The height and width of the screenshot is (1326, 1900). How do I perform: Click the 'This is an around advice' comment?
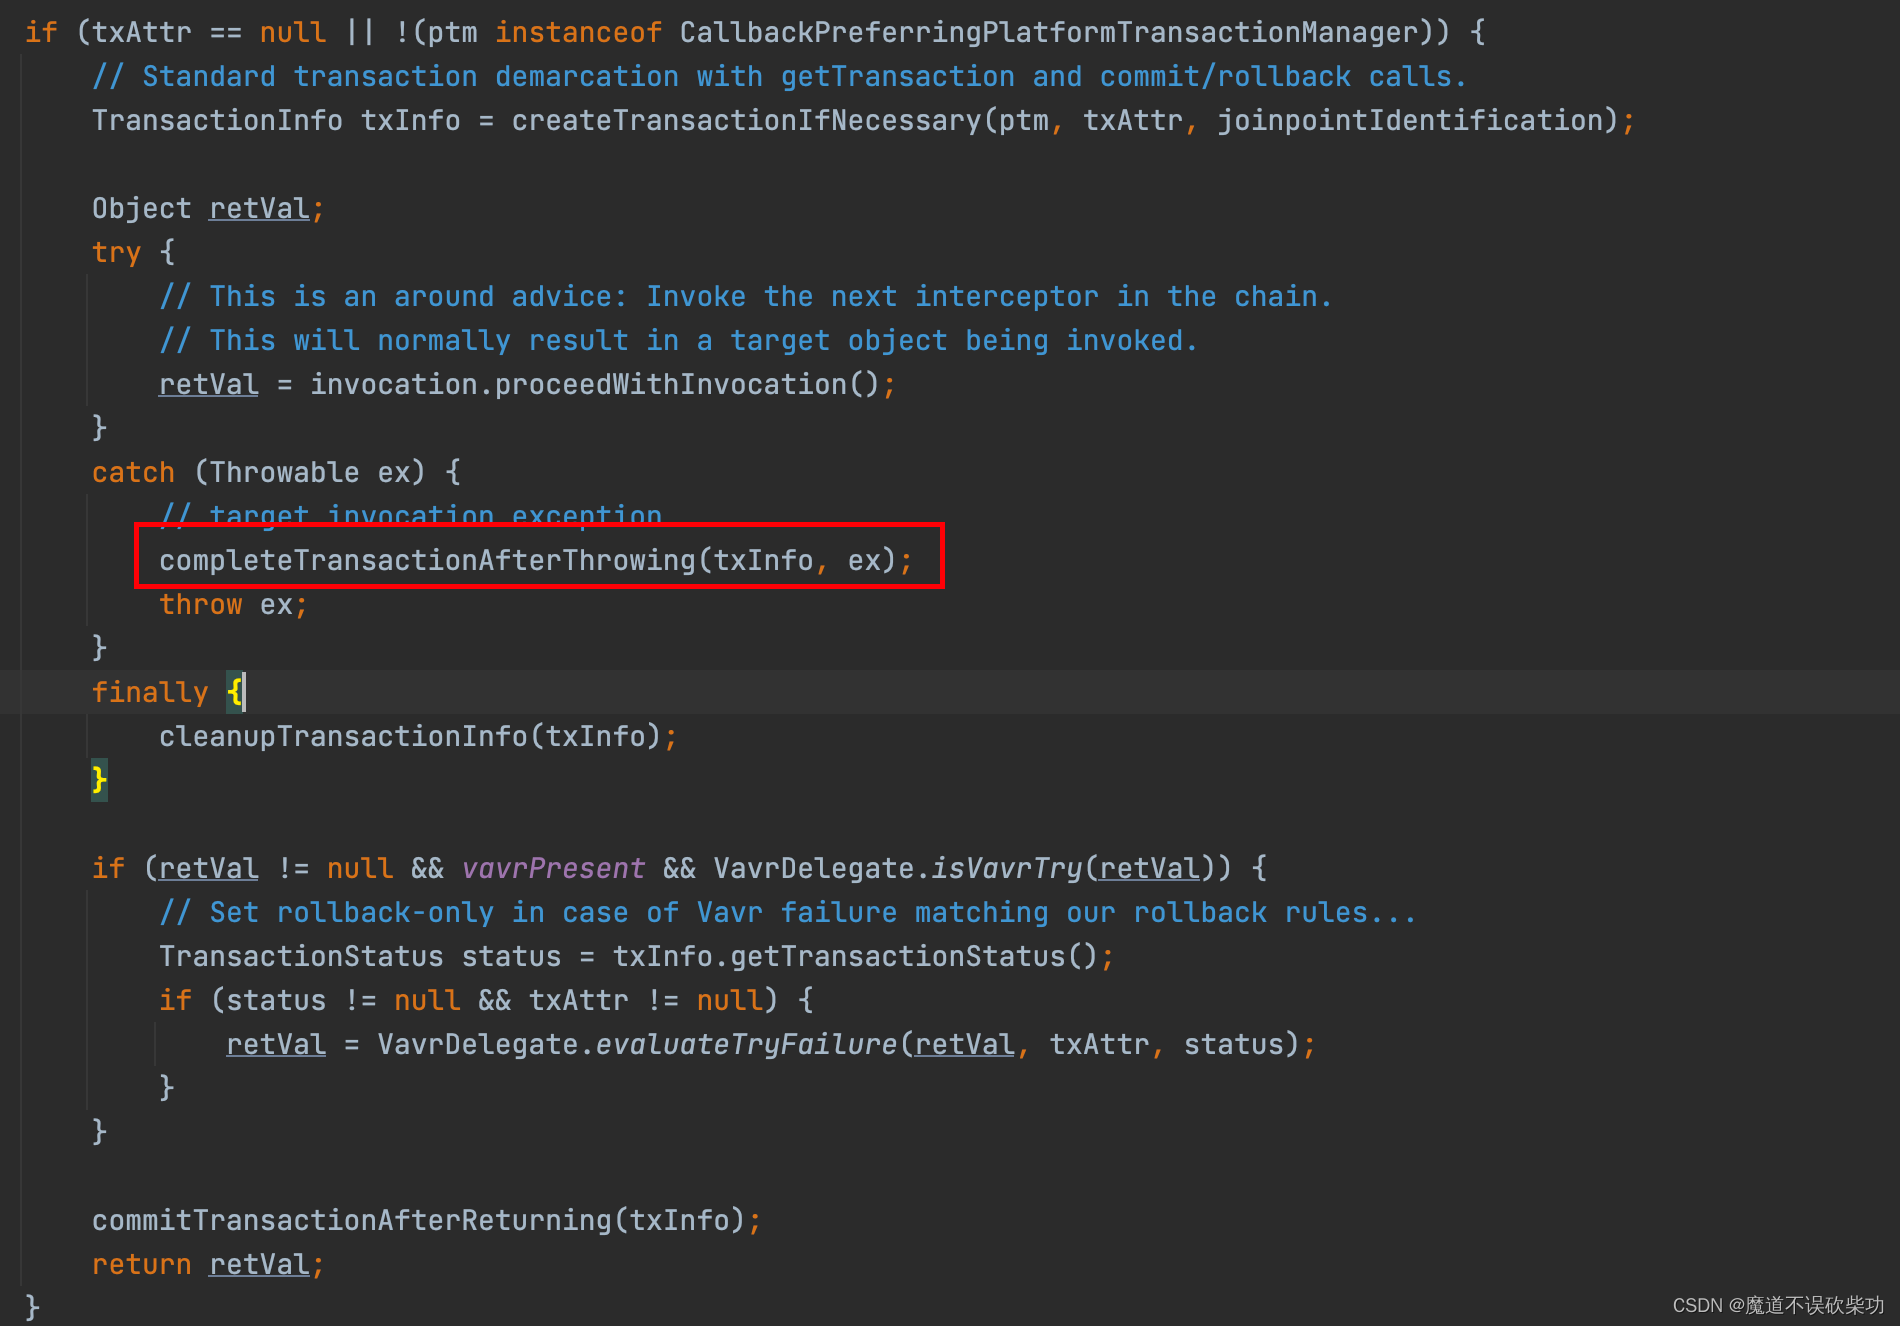(x=745, y=297)
